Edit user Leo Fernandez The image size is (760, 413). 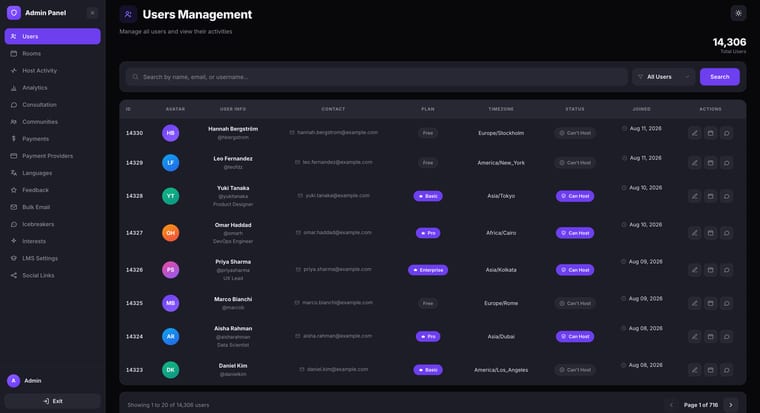695,163
